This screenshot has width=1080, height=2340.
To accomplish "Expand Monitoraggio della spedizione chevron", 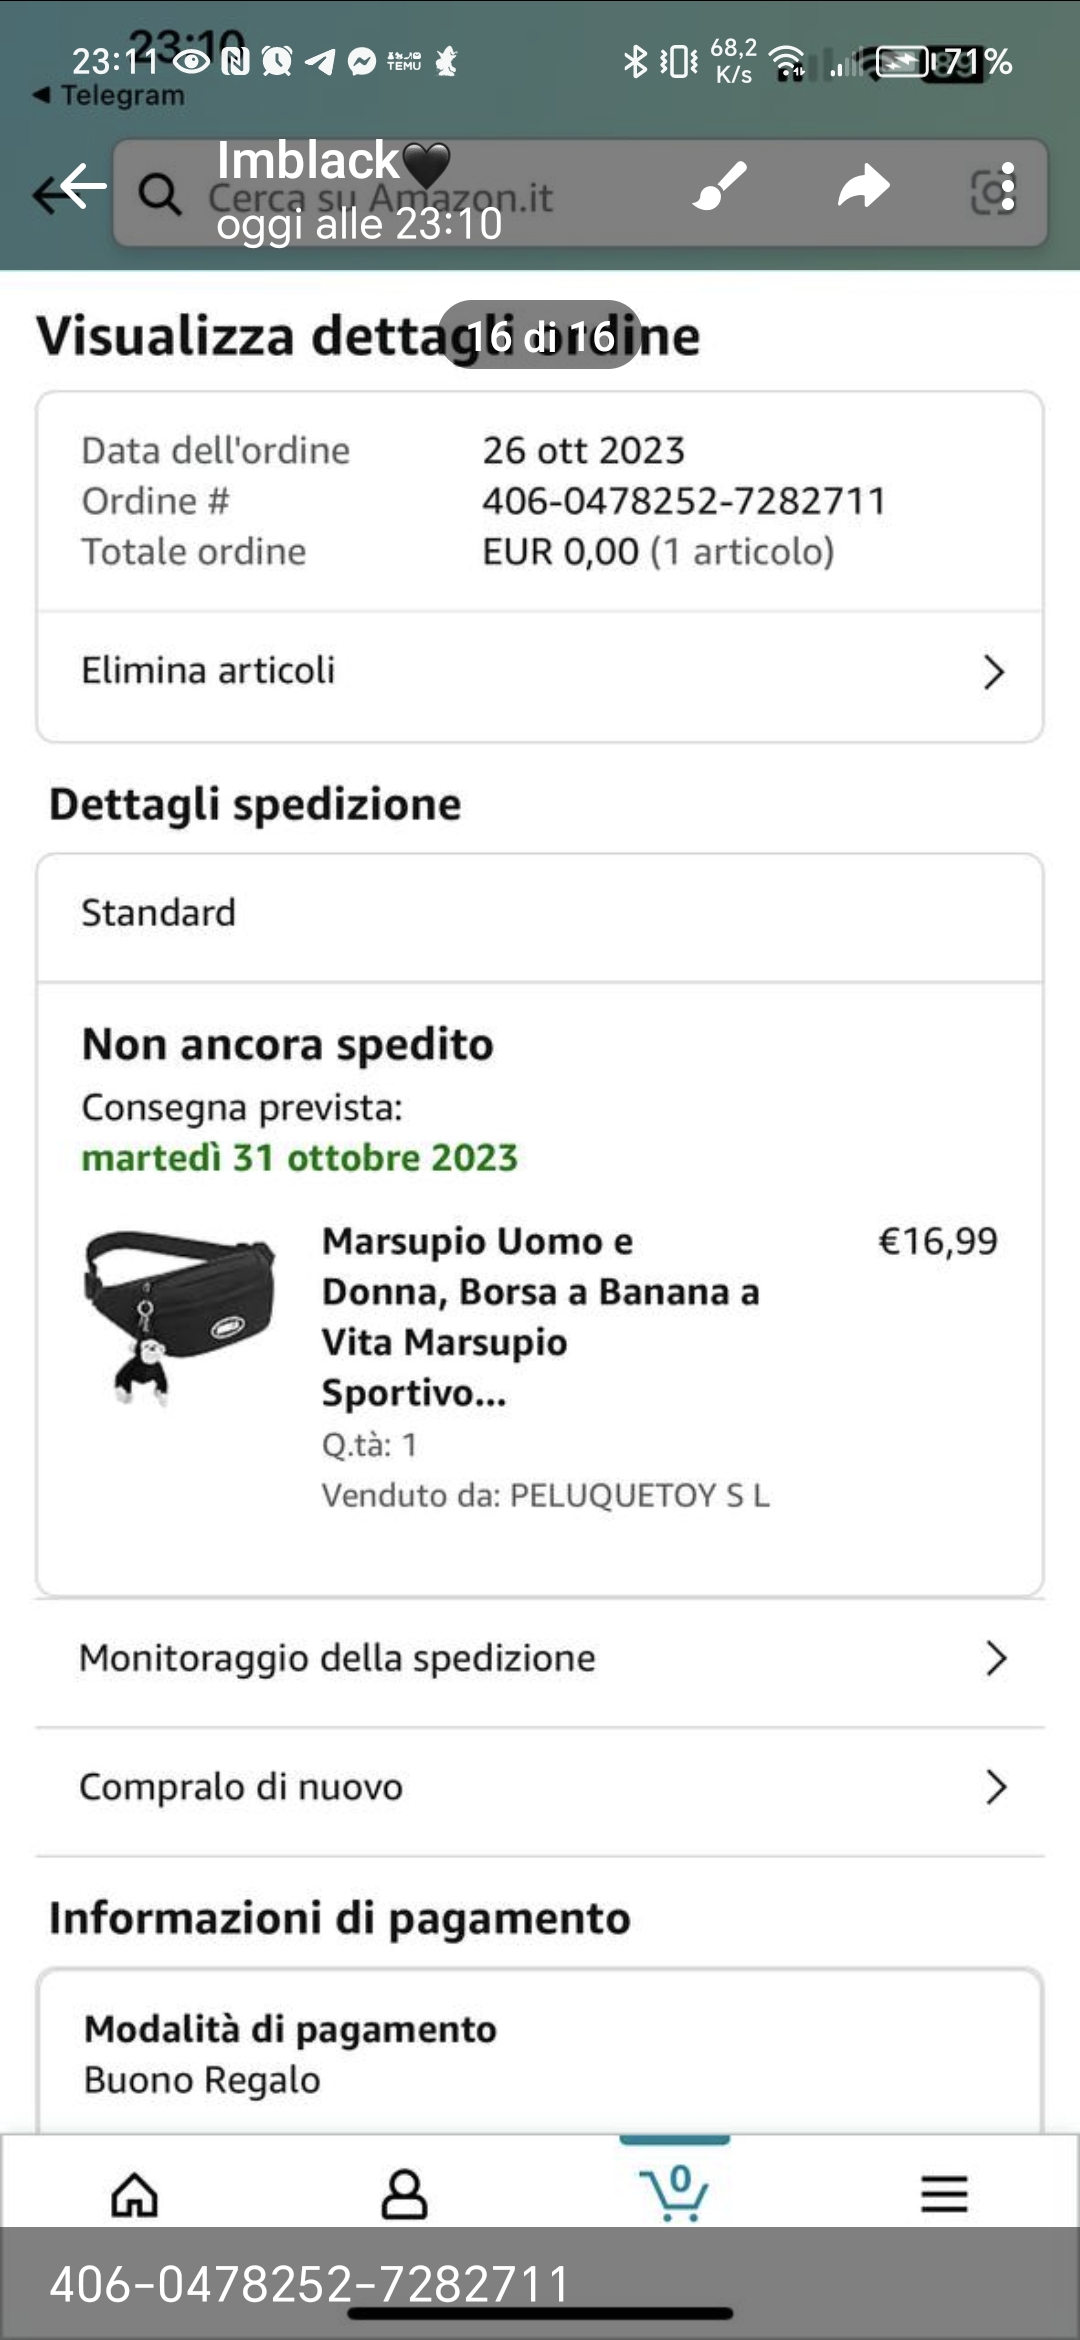I will tap(995, 1658).
